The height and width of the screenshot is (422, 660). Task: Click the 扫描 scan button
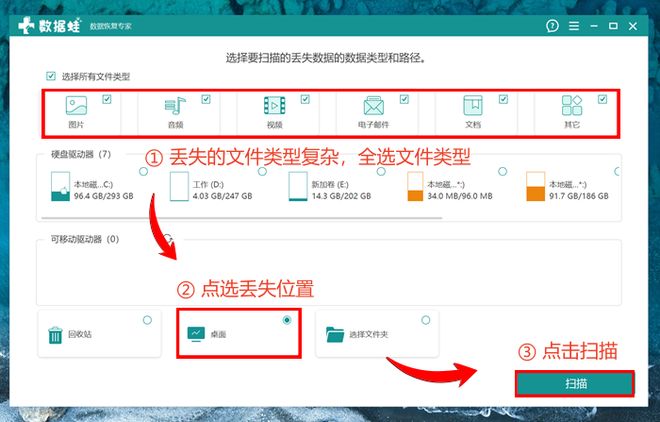point(575,384)
